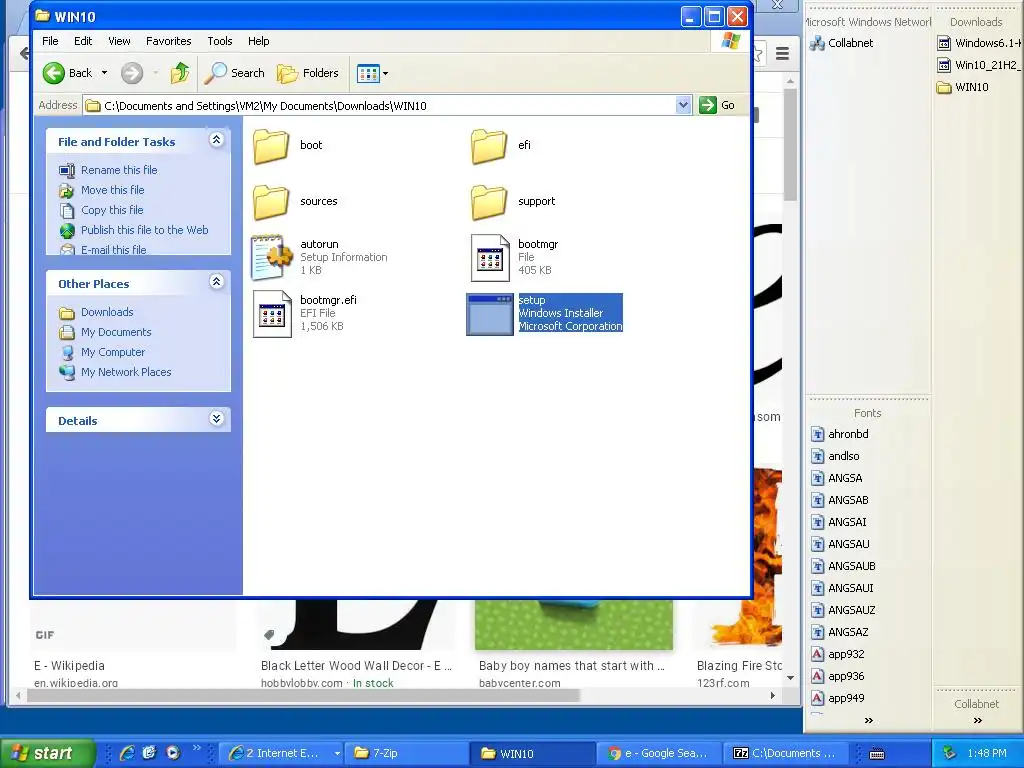This screenshot has height=768, width=1024.
Task: Open My Computer in Other Places
Action: pos(113,352)
